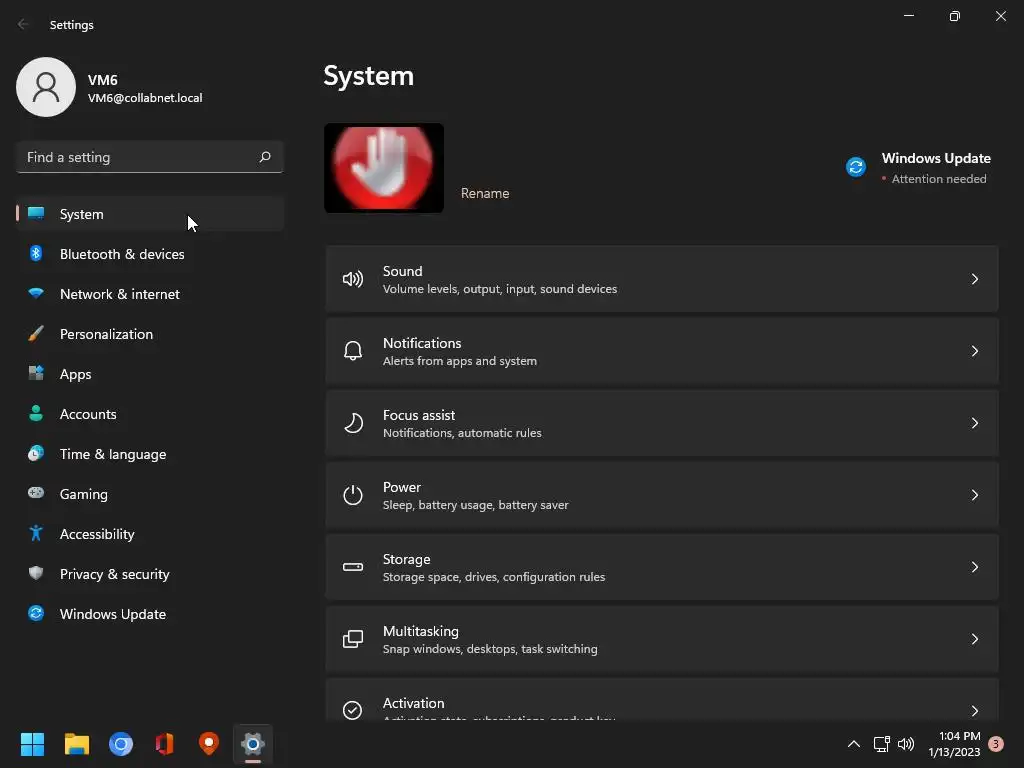Click the Multitasking windows icon
1024x768 pixels.
353,639
